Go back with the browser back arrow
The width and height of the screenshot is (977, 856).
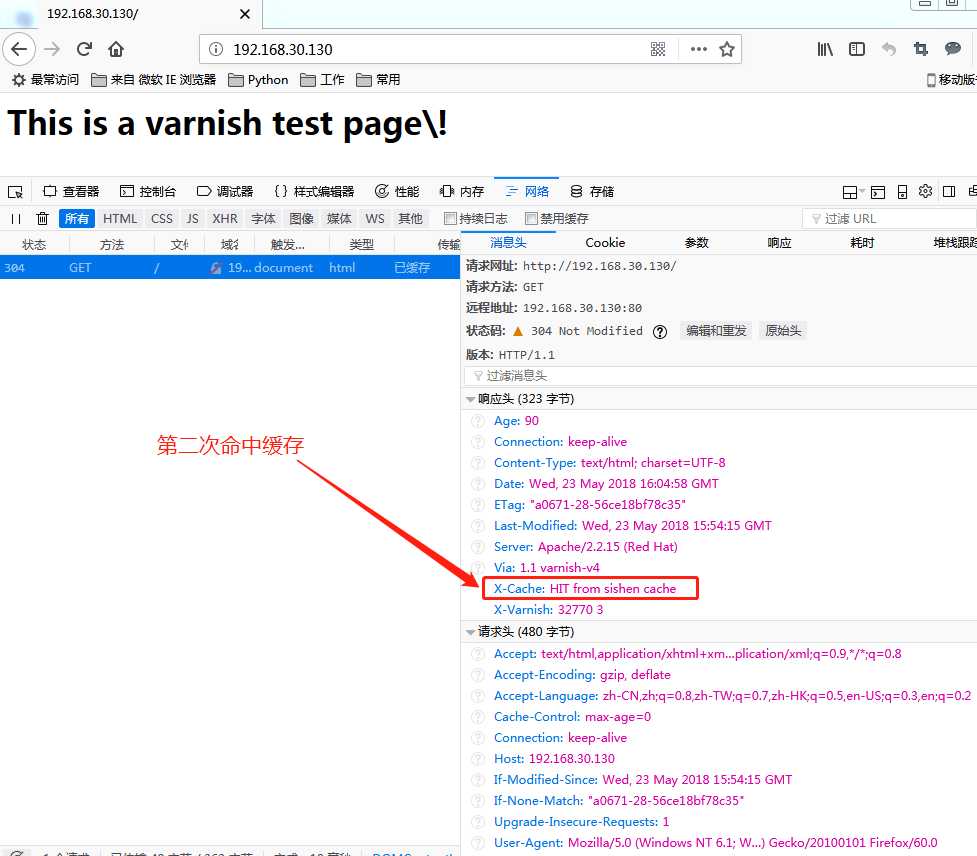click(19, 49)
